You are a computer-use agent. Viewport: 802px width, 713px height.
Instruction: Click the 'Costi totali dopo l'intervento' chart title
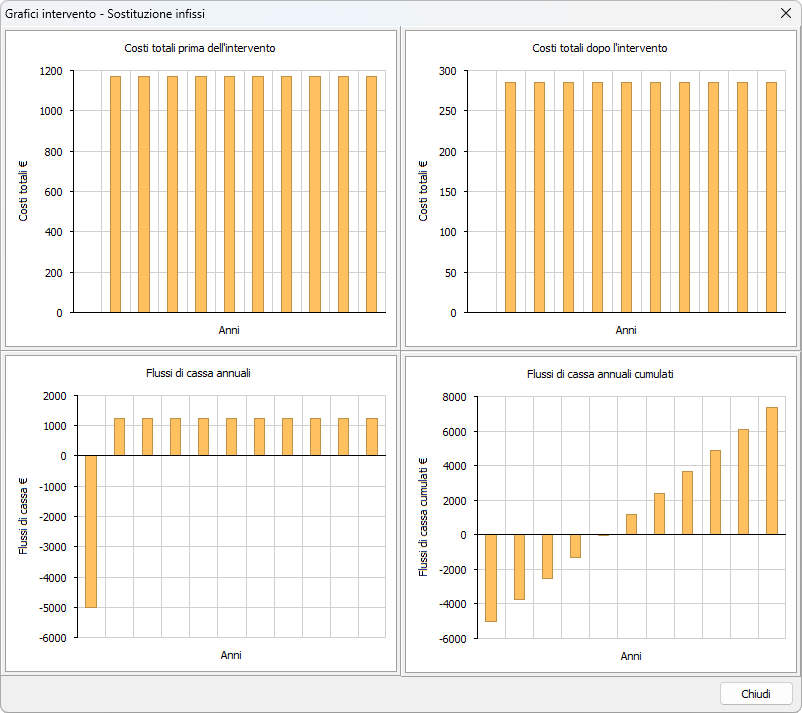click(600, 48)
